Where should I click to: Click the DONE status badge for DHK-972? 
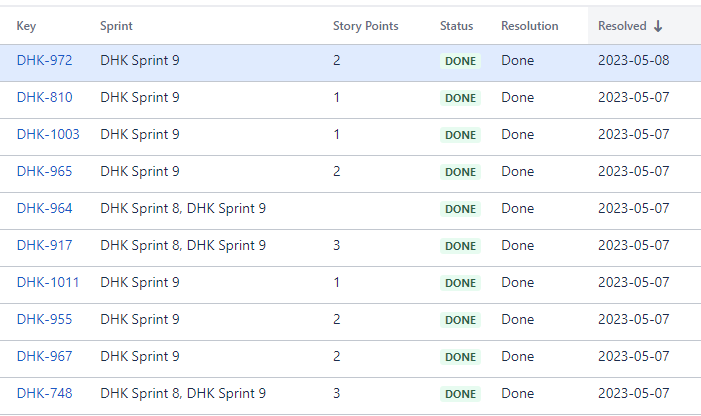[x=460, y=61]
